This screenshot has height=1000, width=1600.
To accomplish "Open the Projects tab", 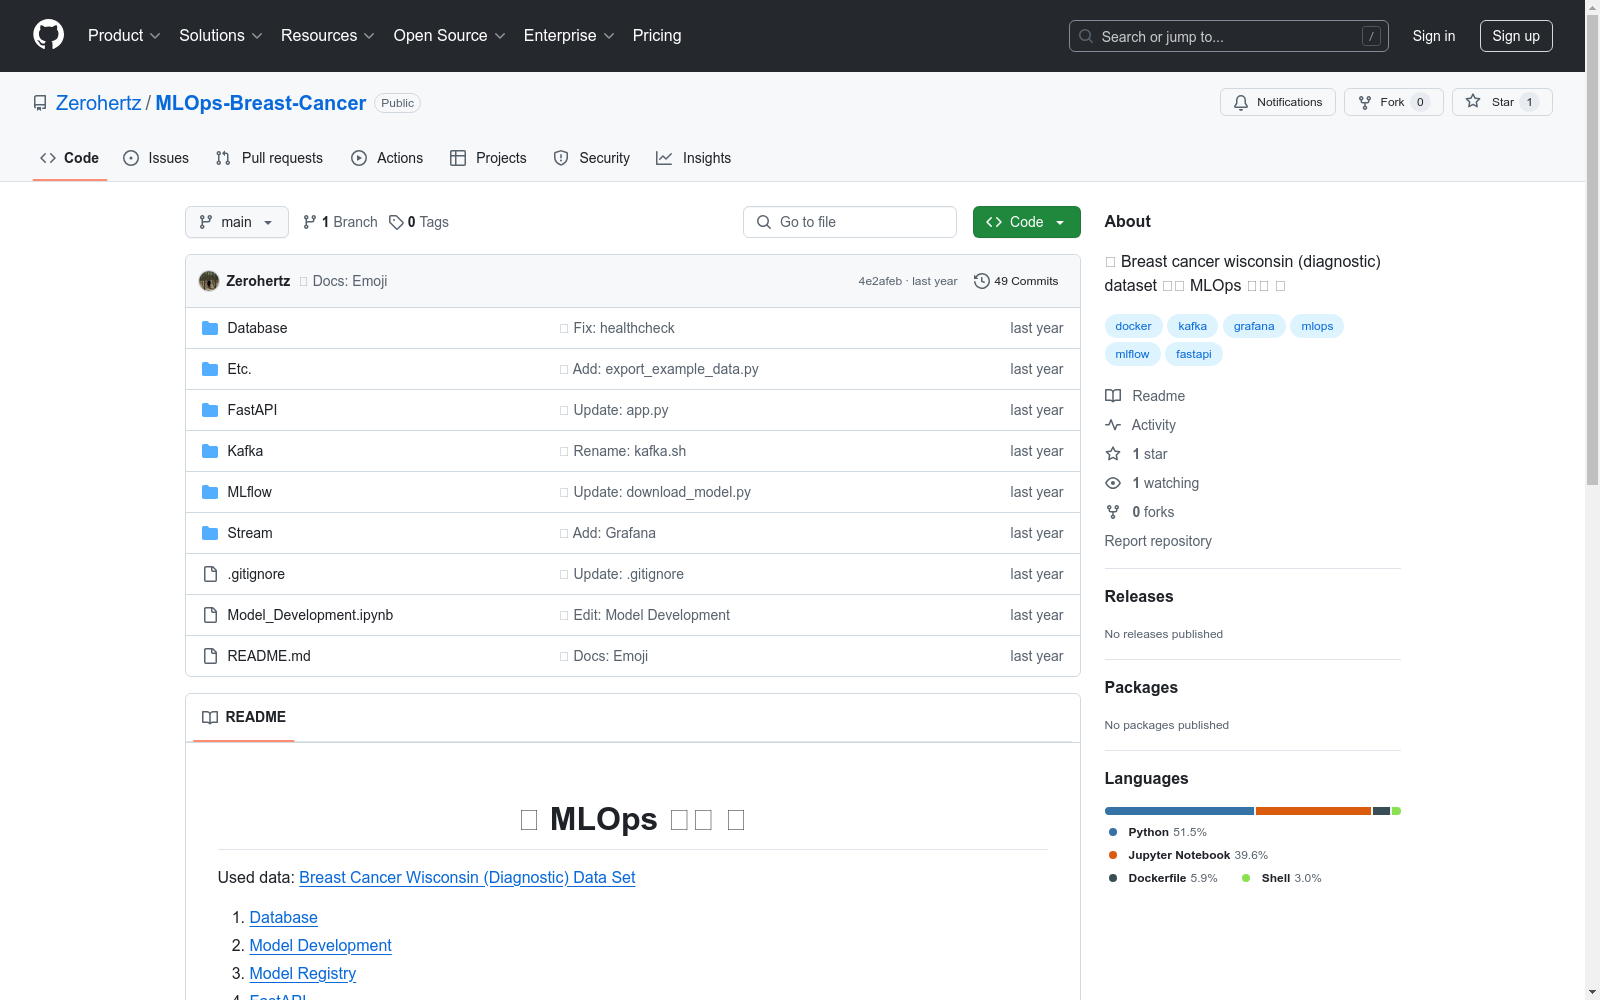I will (x=488, y=158).
